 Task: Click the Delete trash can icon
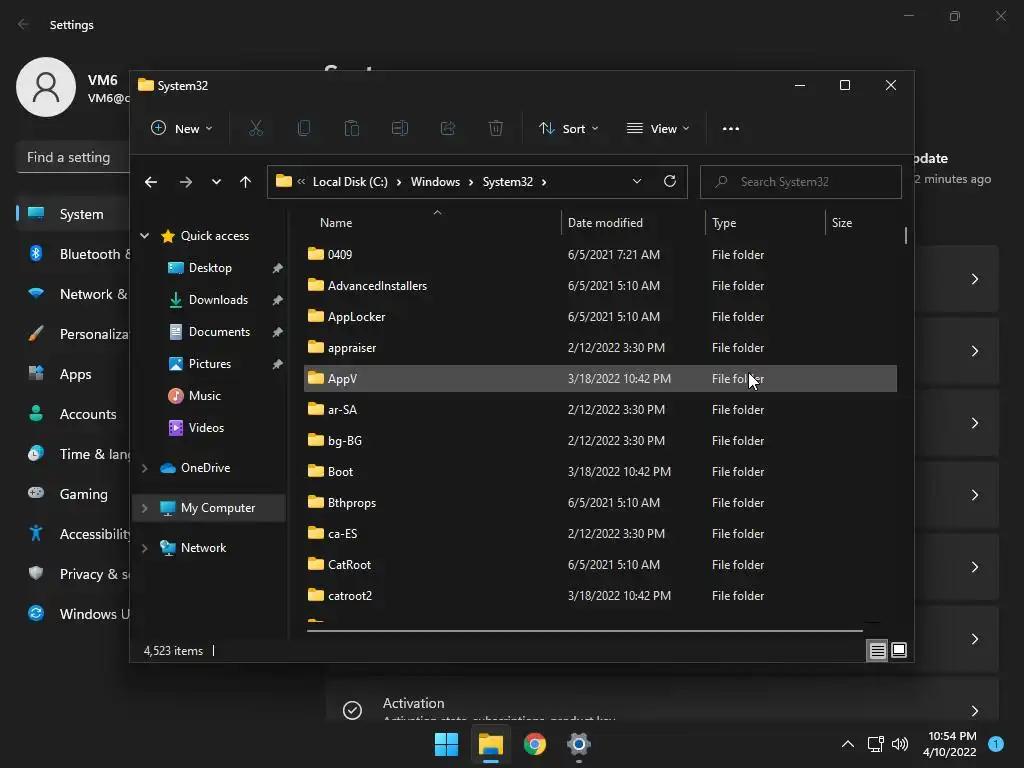tap(496, 129)
